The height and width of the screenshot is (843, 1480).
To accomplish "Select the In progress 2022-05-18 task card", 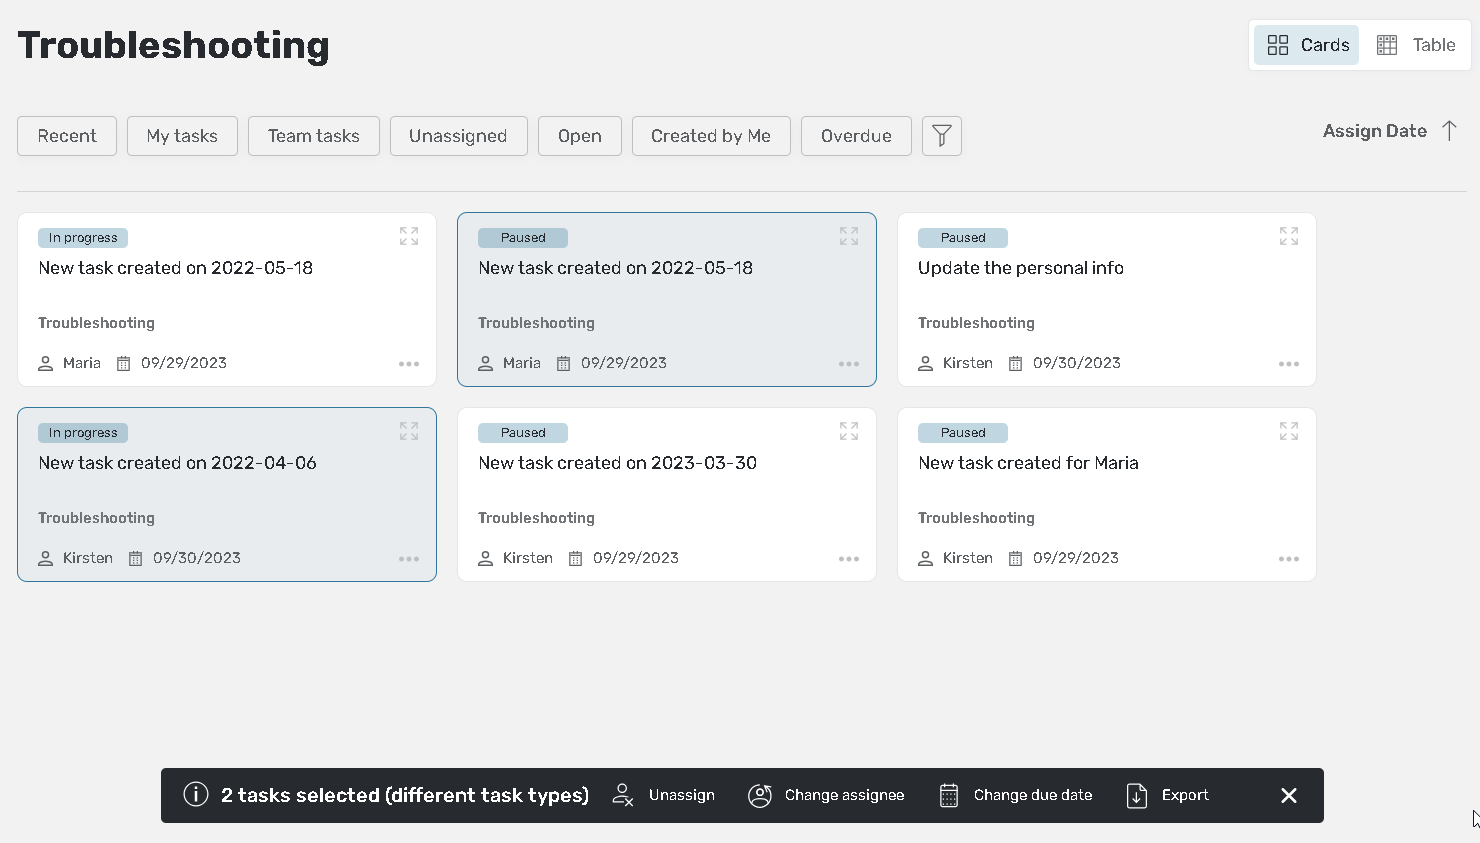I will pos(227,300).
